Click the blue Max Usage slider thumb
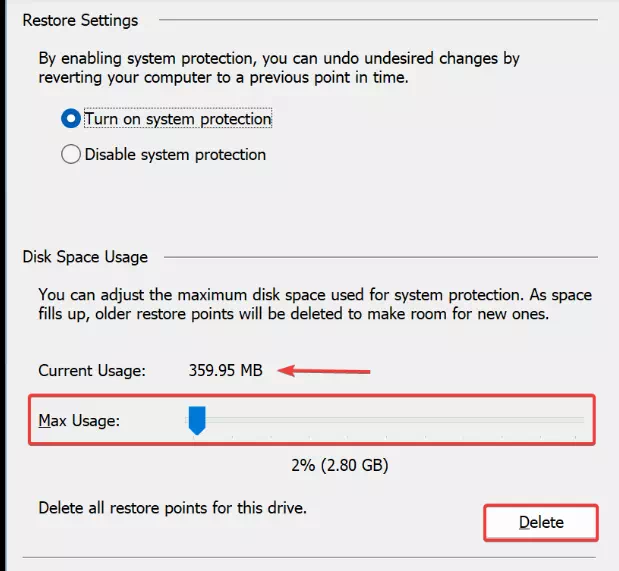This screenshot has height=571, width=619. pyautogui.click(x=197, y=421)
